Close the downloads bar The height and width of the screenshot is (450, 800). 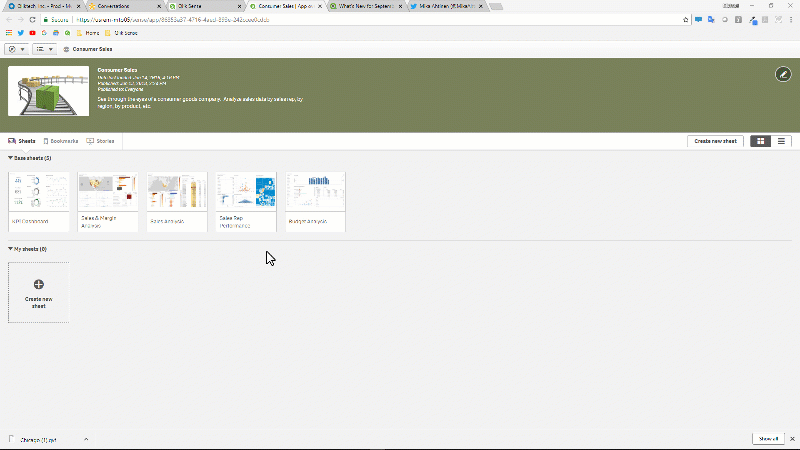(x=792, y=439)
